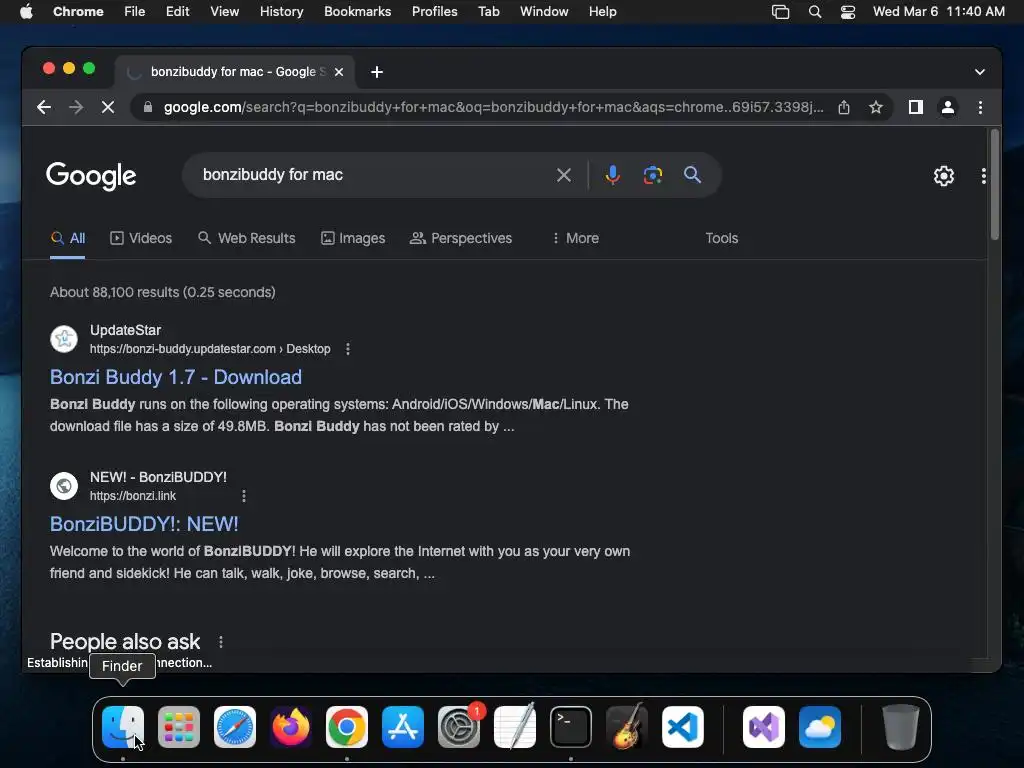Open the Bonzi Buddy 1.7 - Download link
The height and width of the screenshot is (768, 1024).
pos(176,377)
